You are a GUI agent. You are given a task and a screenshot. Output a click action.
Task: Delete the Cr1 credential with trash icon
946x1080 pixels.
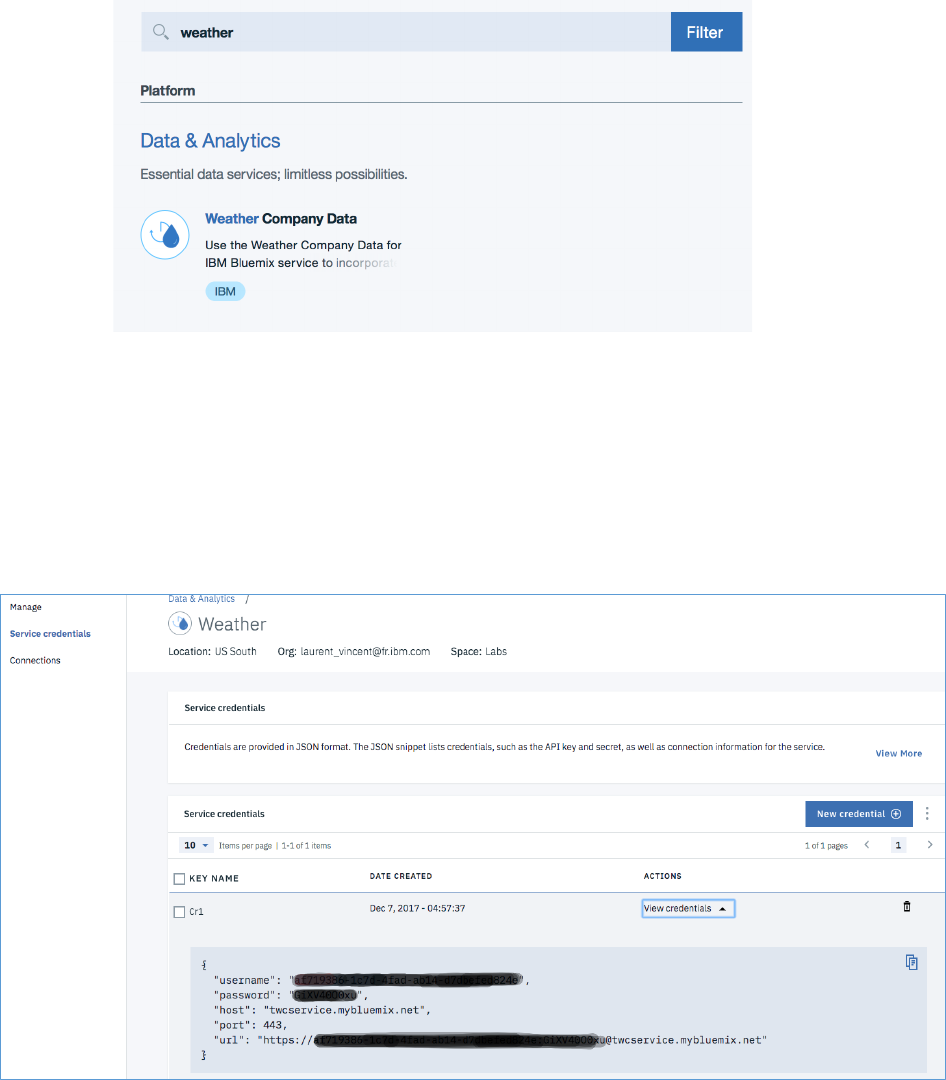pos(907,906)
